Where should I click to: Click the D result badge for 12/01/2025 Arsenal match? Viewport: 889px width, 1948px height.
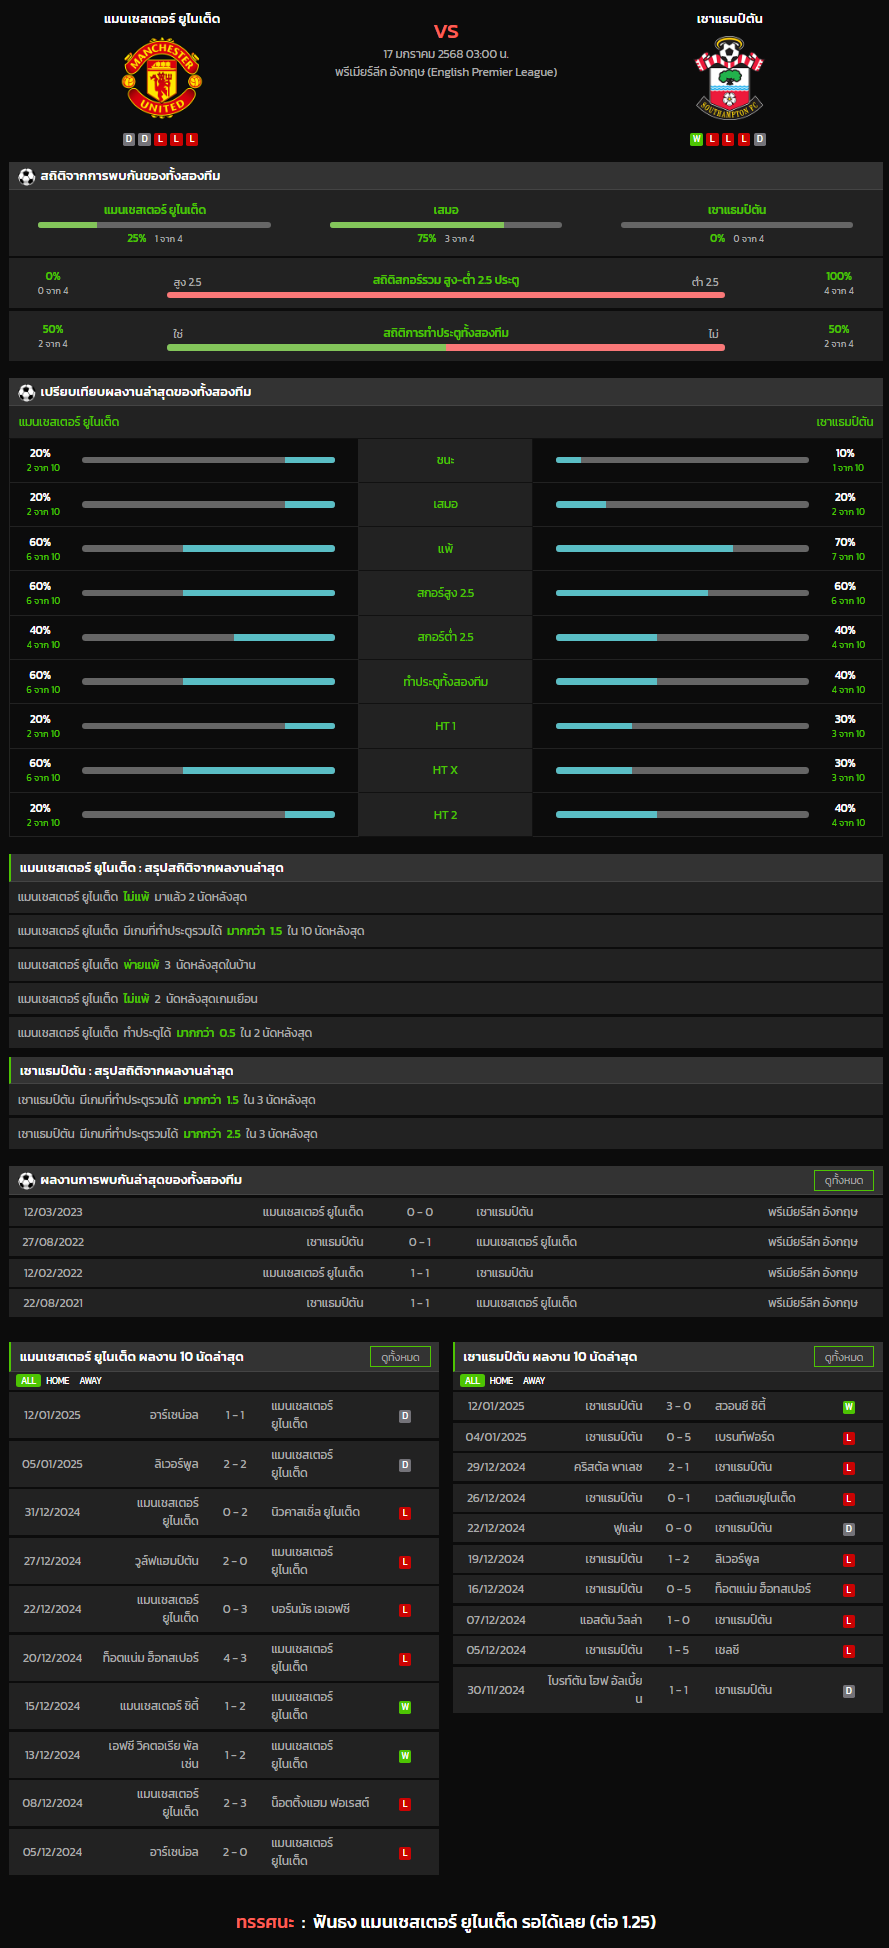click(x=405, y=1416)
